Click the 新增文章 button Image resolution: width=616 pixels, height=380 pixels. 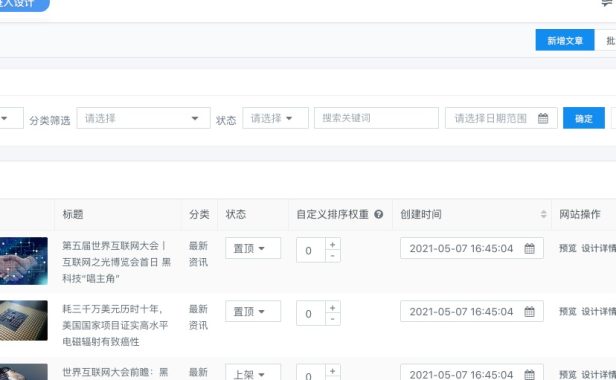click(565, 40)
